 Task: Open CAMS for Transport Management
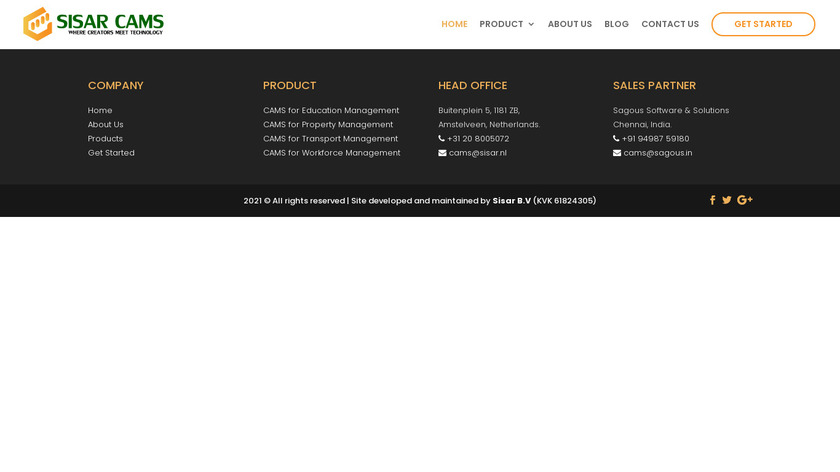331,139
